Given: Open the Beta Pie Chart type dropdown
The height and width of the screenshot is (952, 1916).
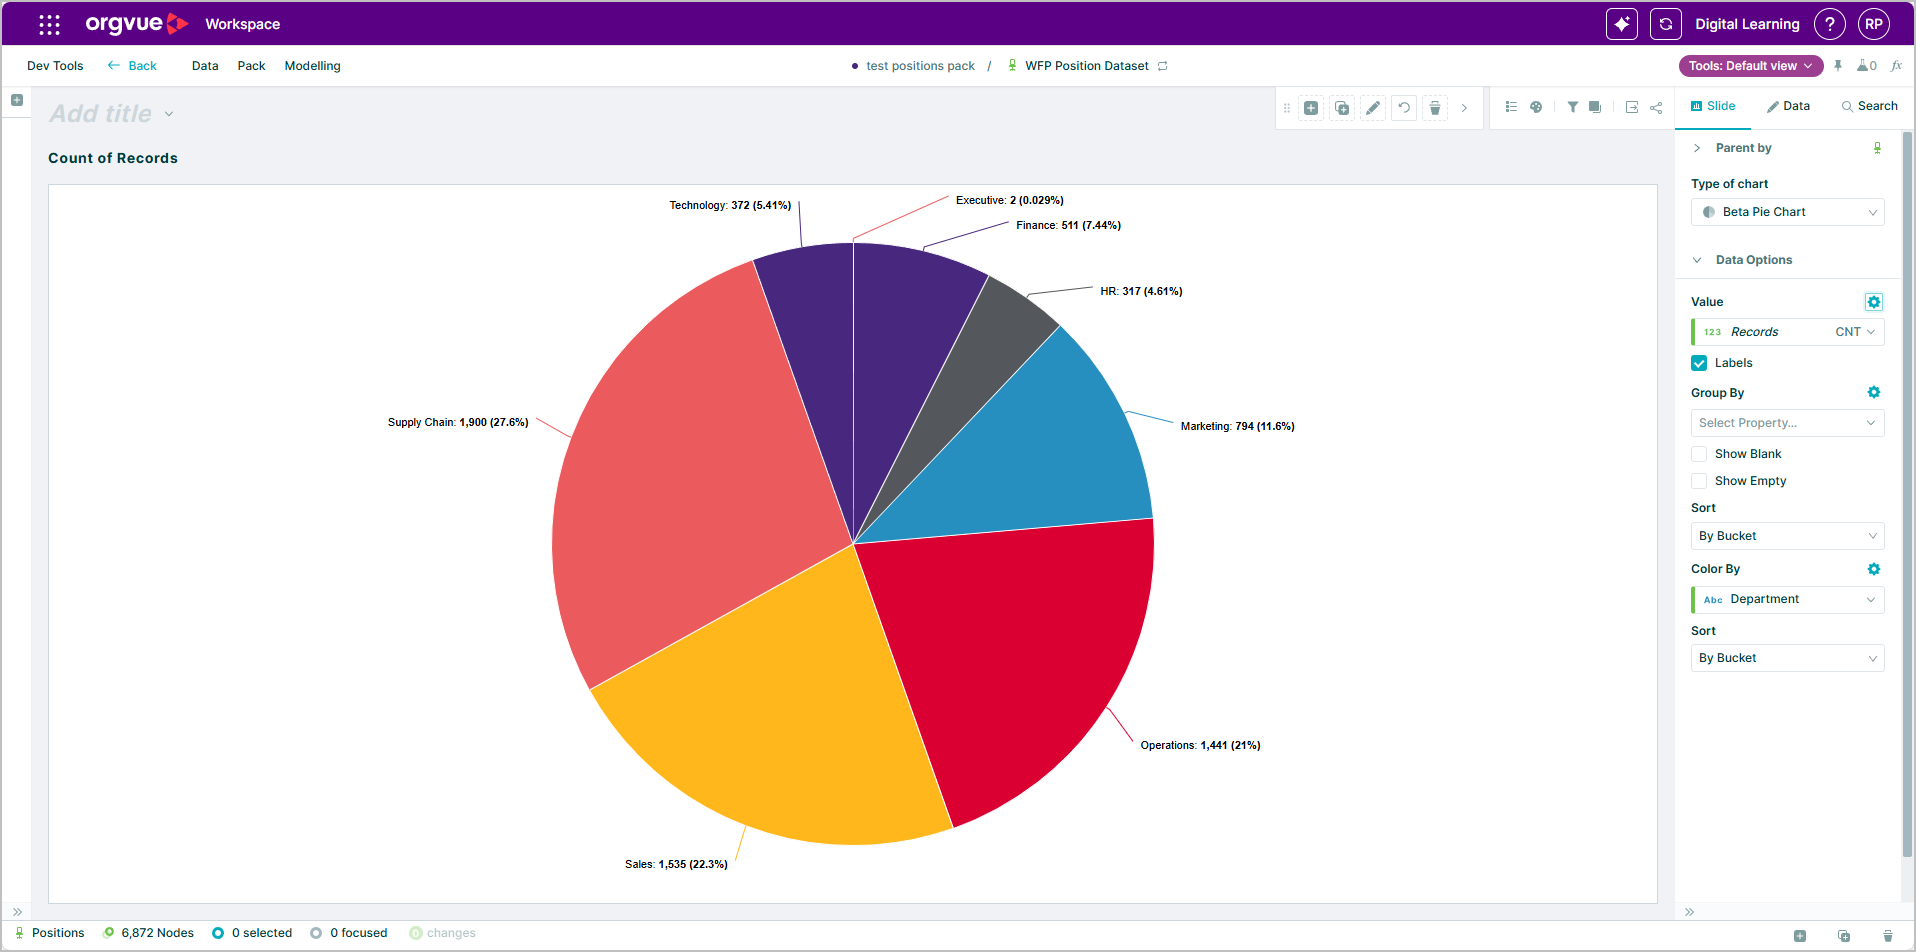Looking at the screenshot, I should pyautogui.click(x=1788, y=212).
